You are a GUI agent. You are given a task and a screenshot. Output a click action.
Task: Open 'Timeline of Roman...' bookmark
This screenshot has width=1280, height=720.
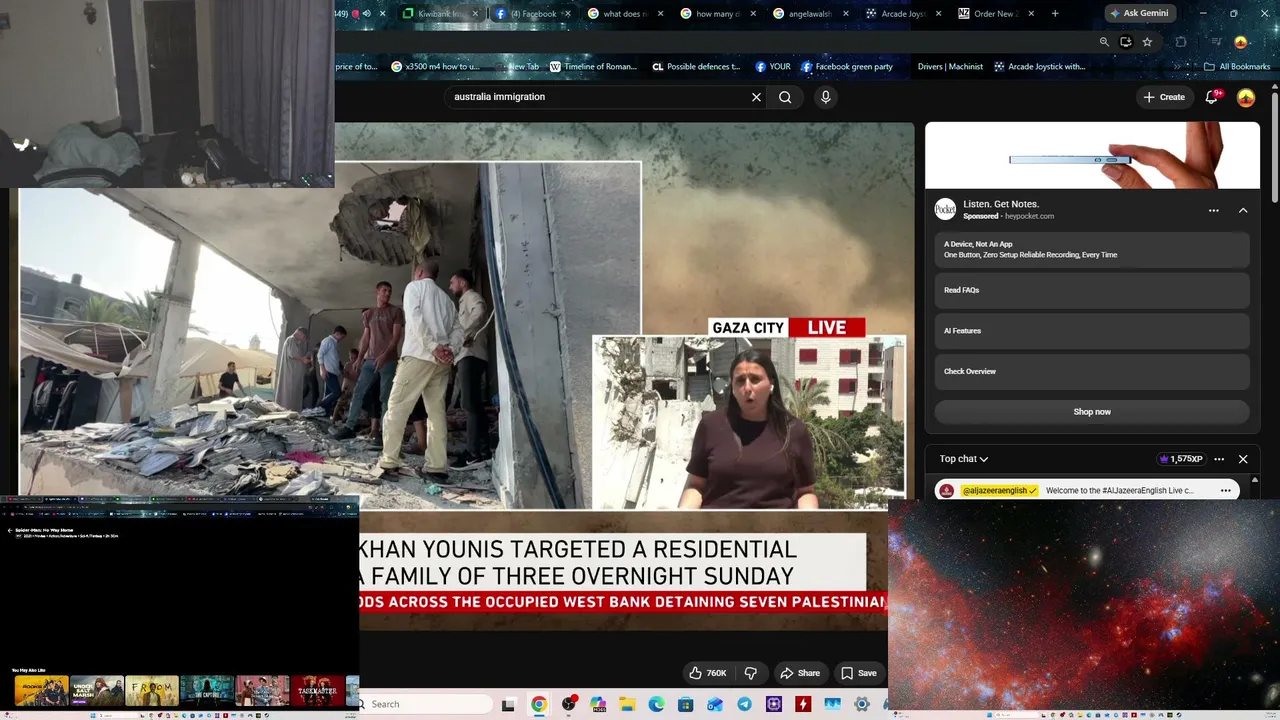593,67
